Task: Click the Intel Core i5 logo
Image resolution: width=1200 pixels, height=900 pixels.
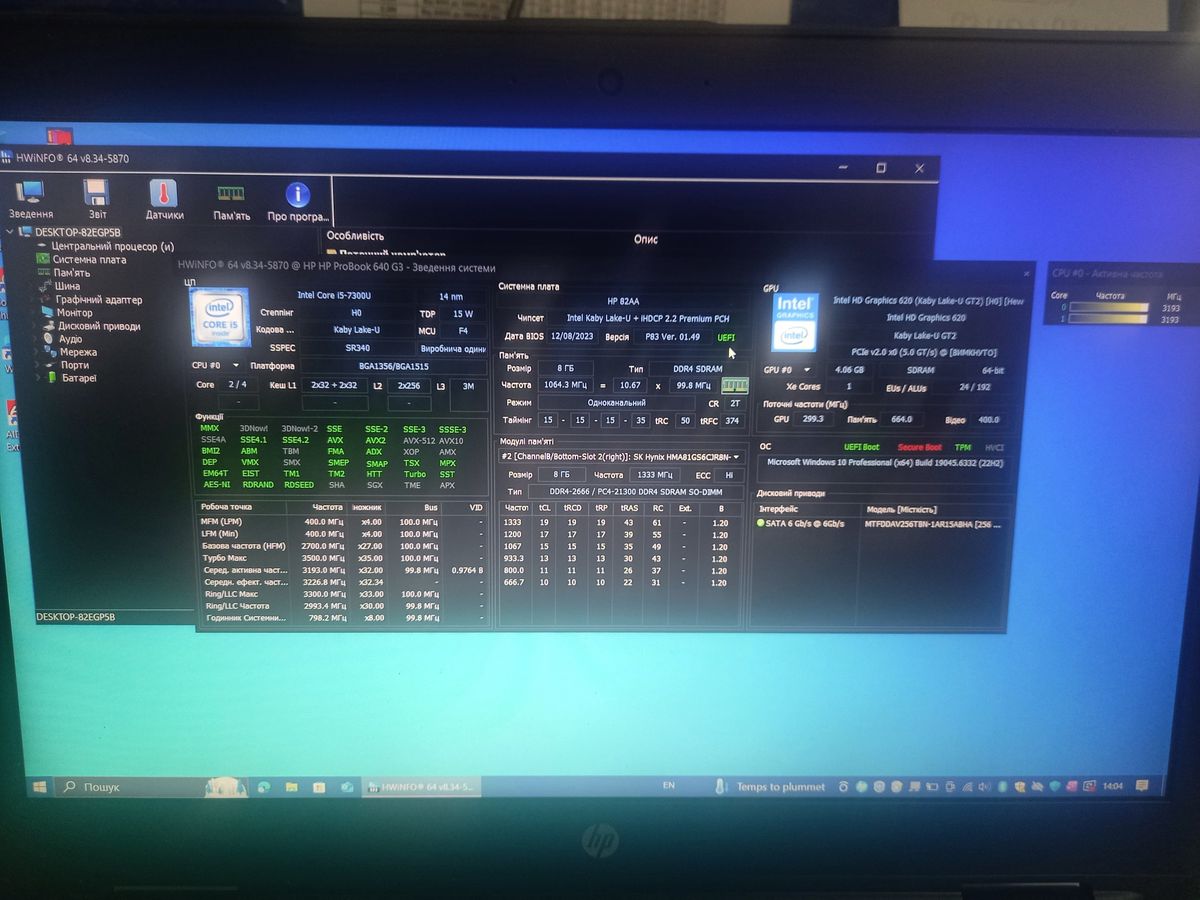Action: click(x=220, y=317)
